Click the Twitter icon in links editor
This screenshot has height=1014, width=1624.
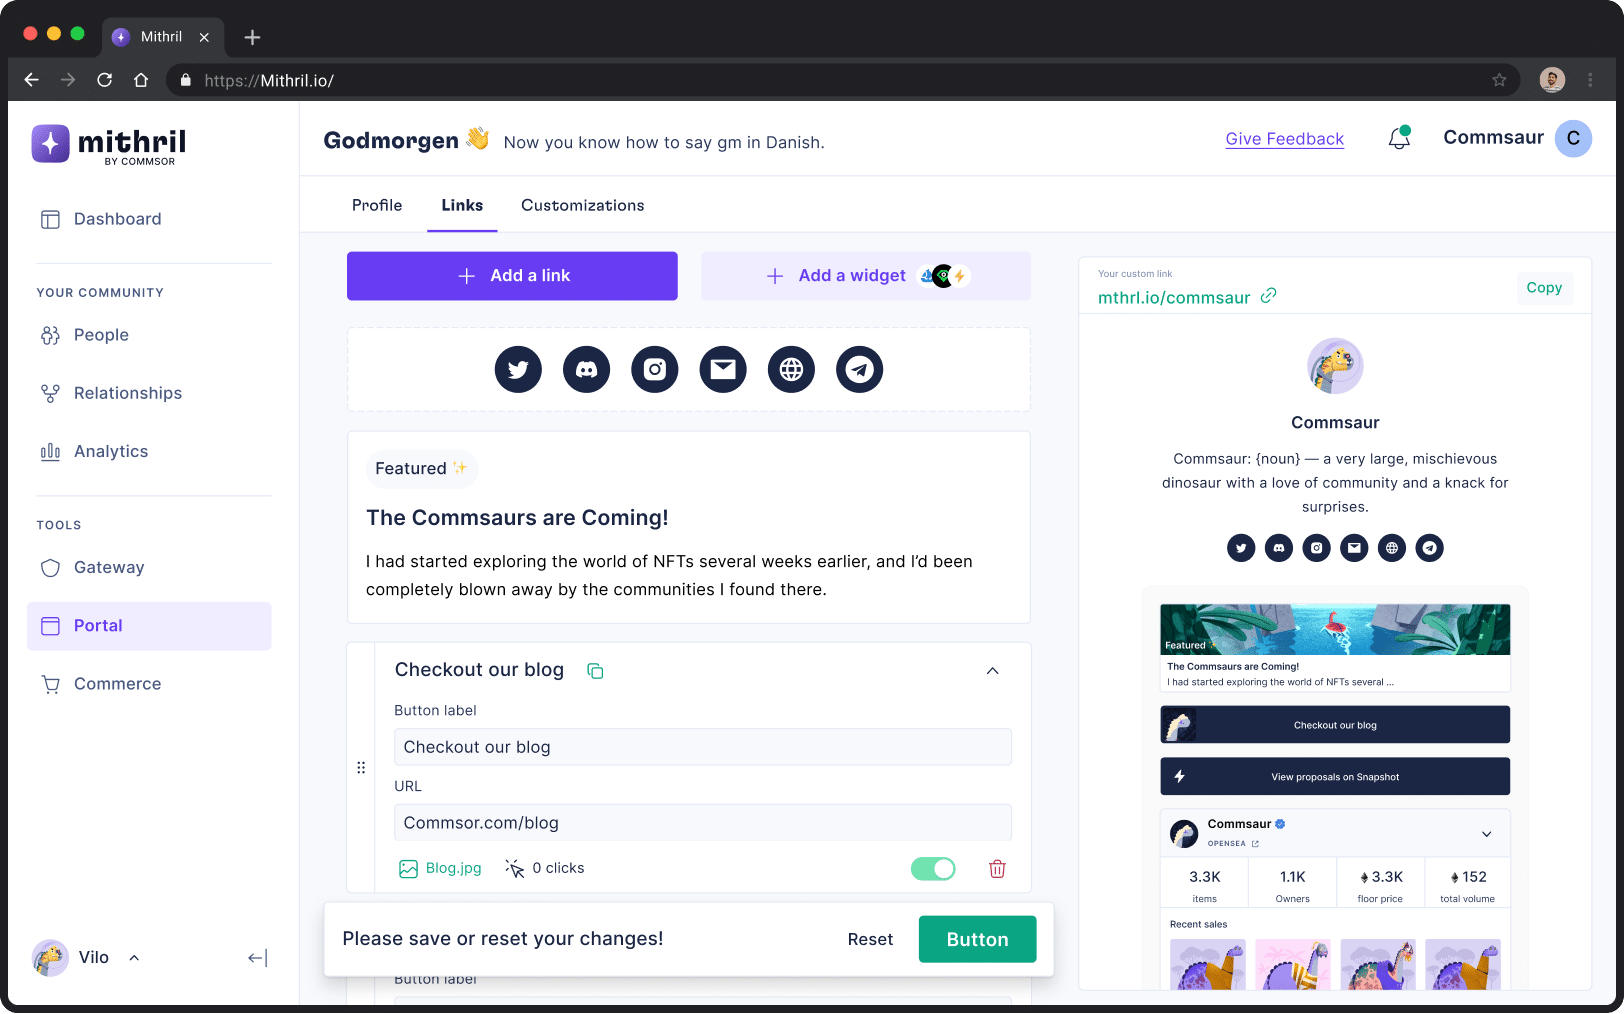coord(518,370)
